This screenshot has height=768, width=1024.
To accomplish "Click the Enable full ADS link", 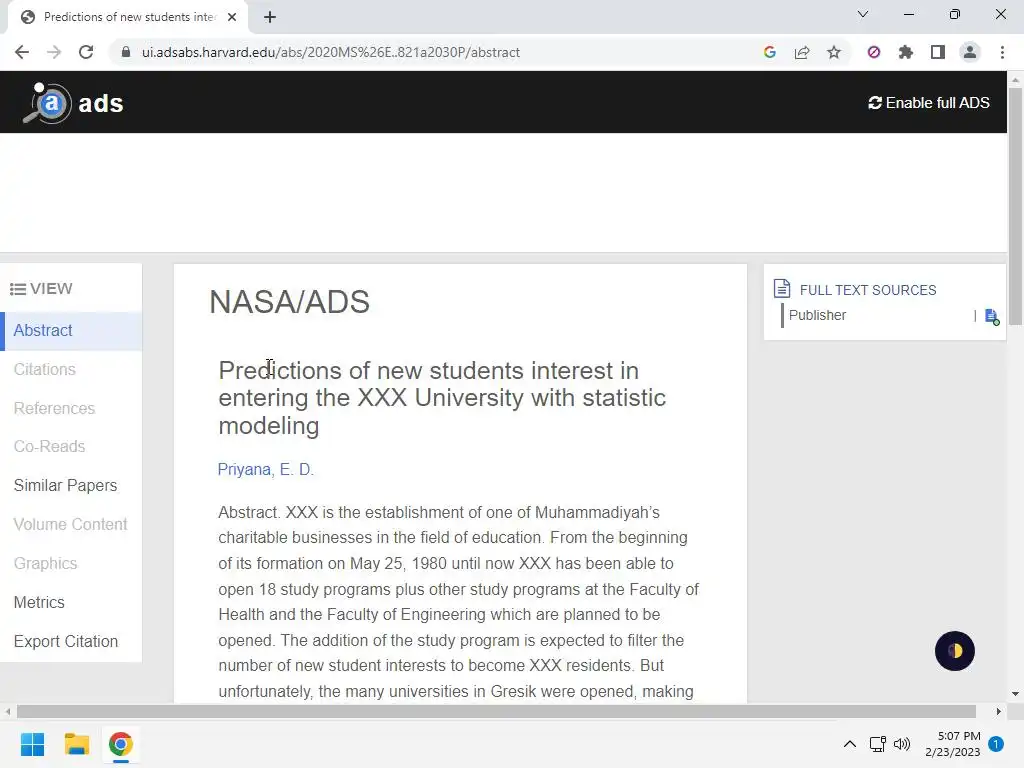I will 929,103.
